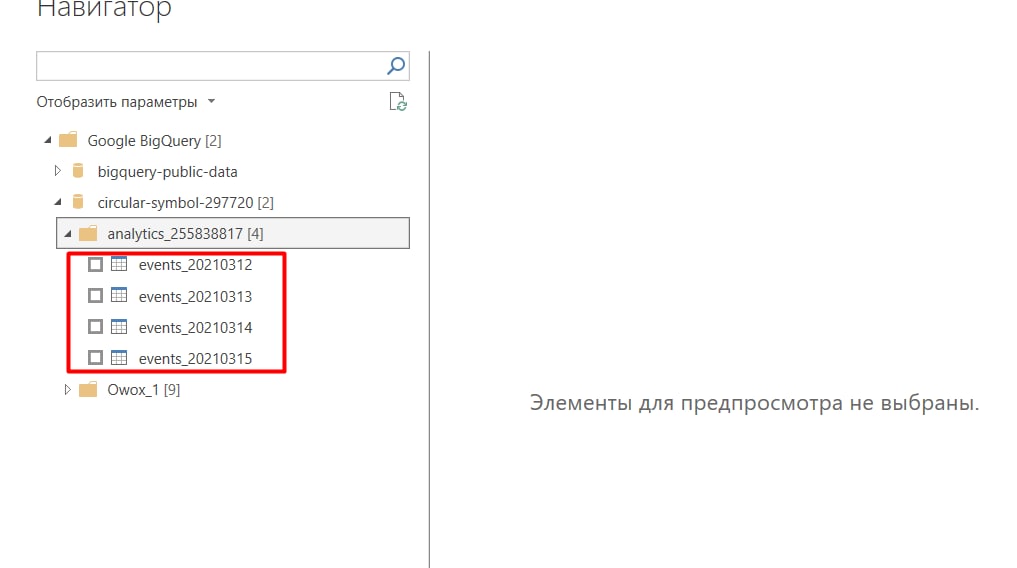The width and height of the screenshot is (1017, 568).
Task: Click the circular-symbol-297720 database icon
Action: click(78, 202)
